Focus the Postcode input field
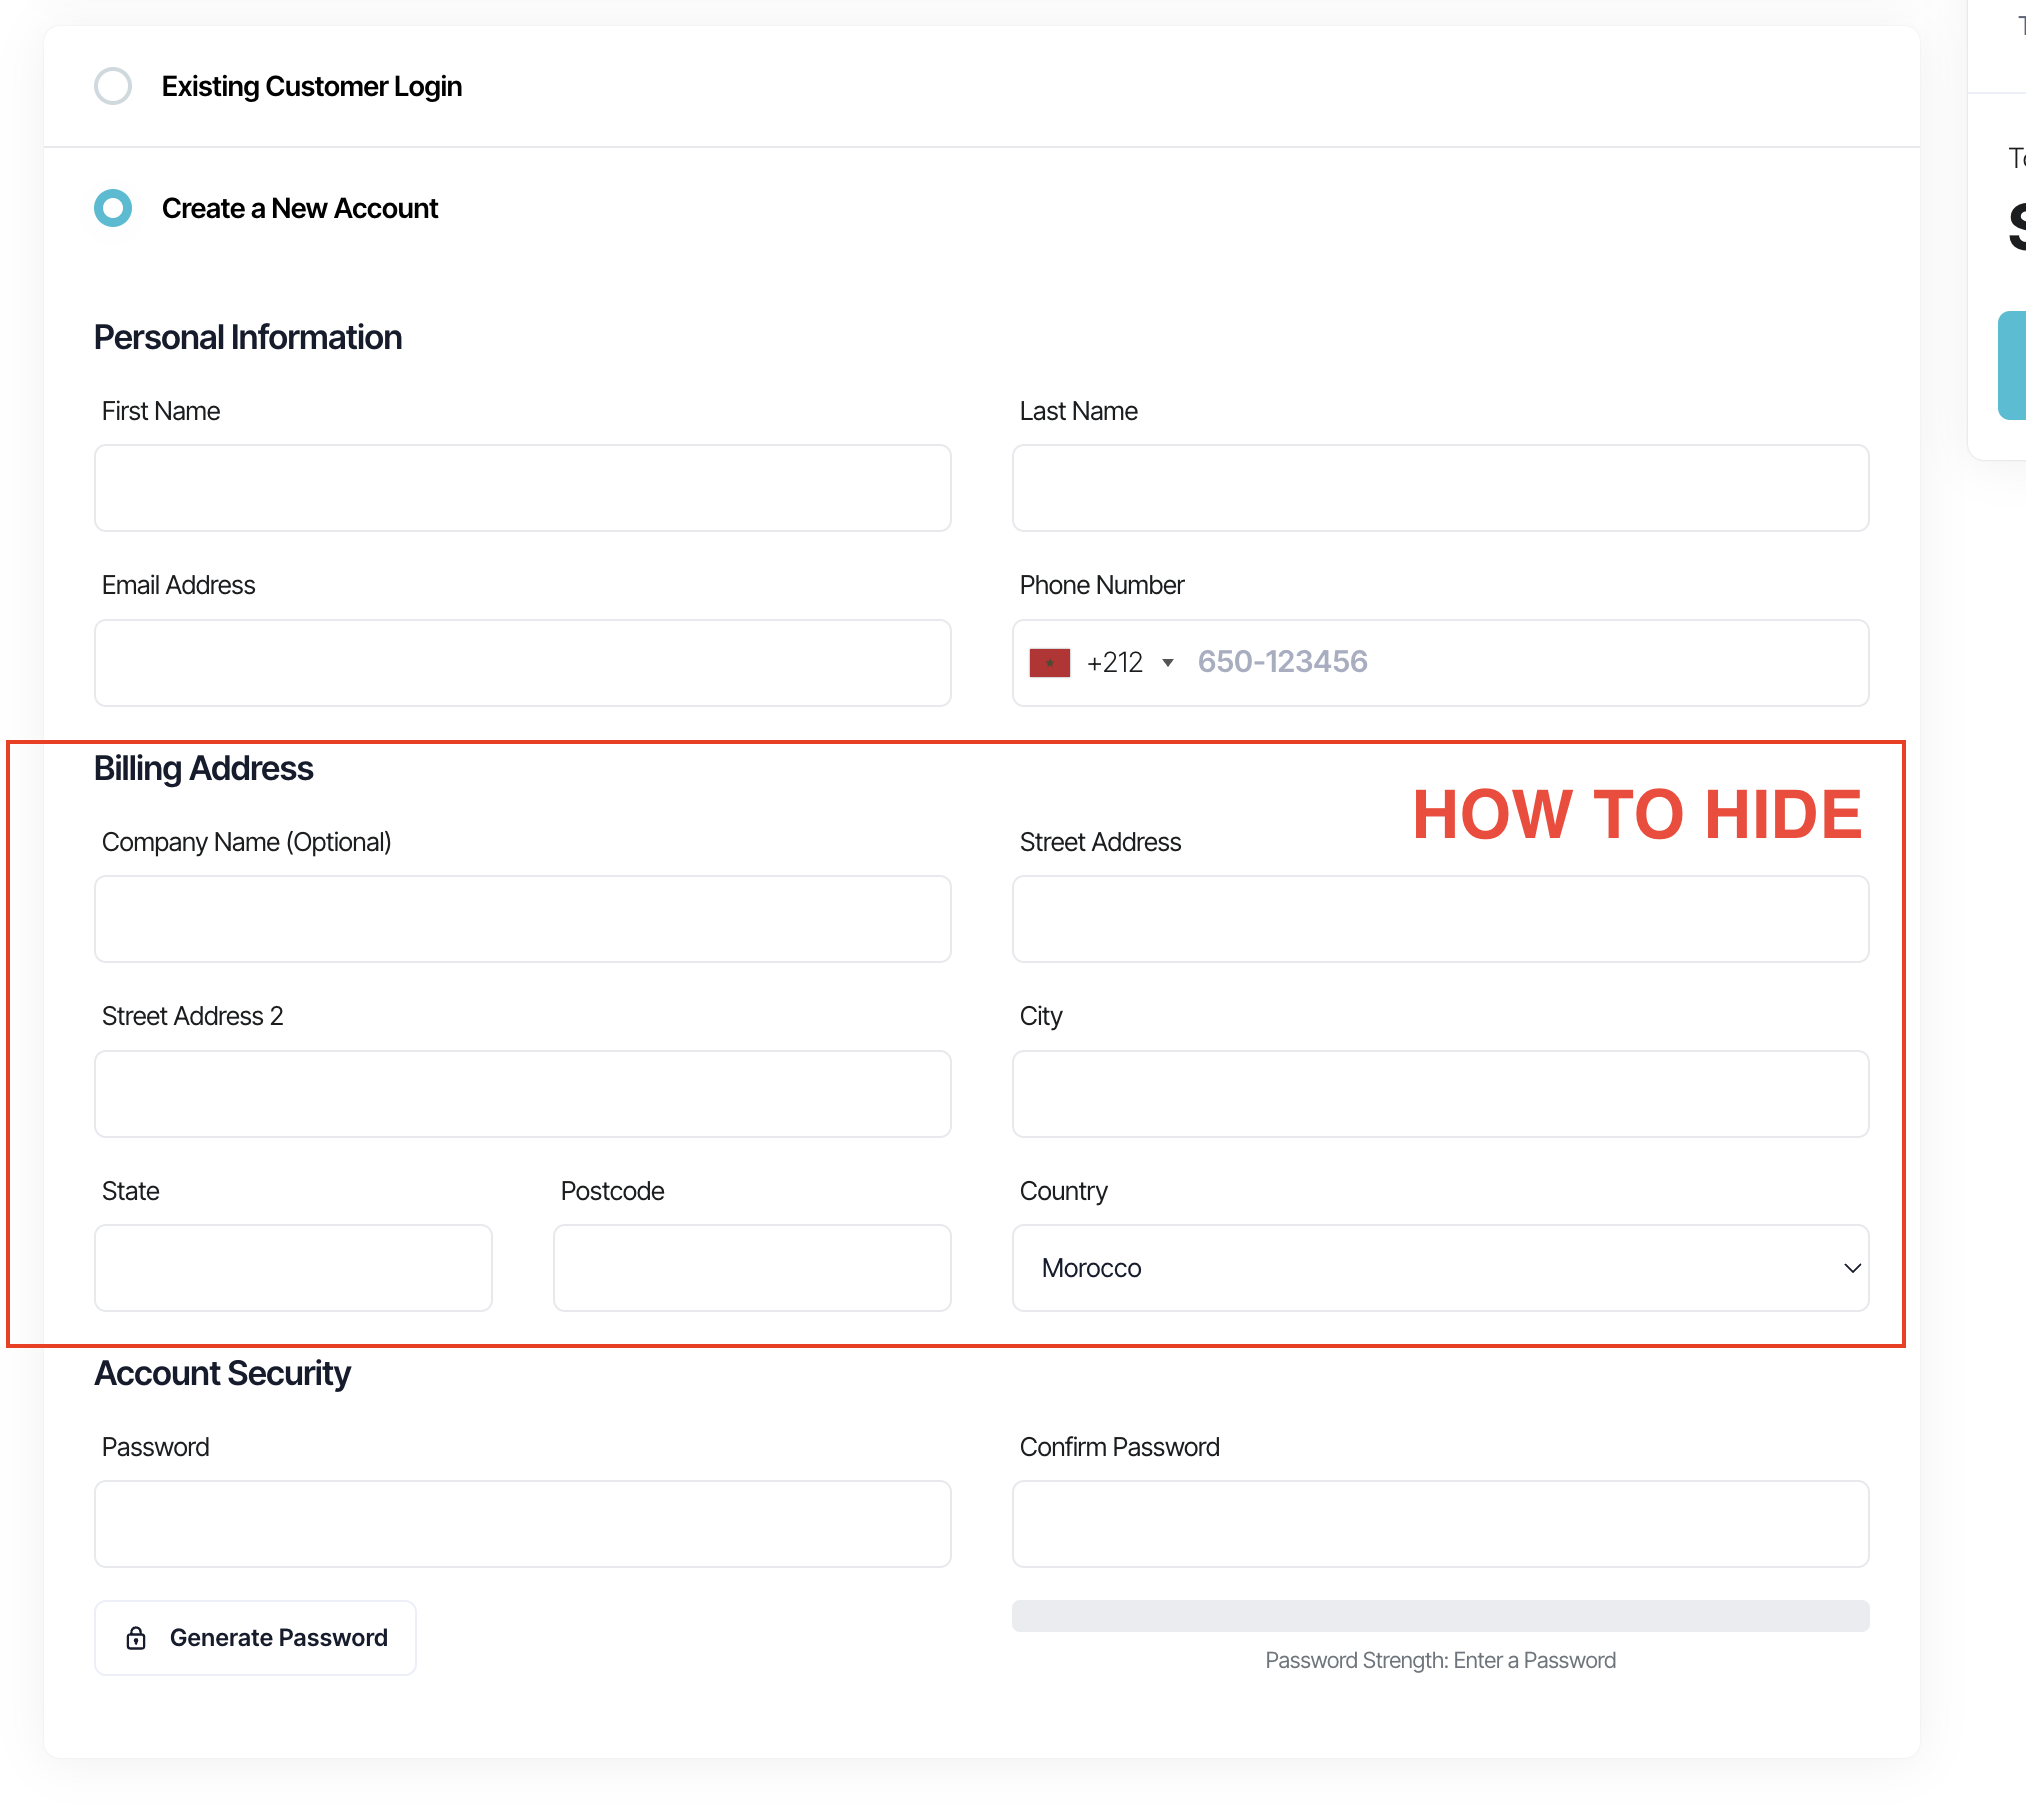 (x=752, y=1268)
